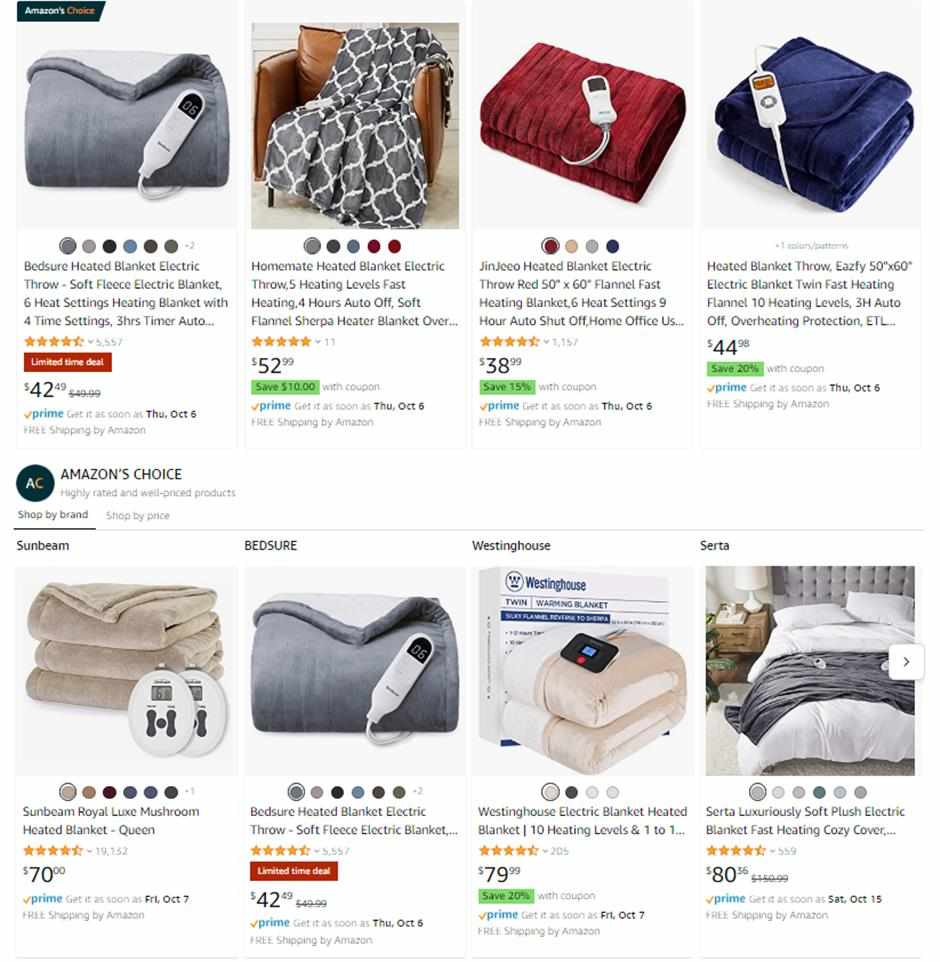Click the AC Amazon's Choice round icon
The image size is (940, 962).
[35, 483]
